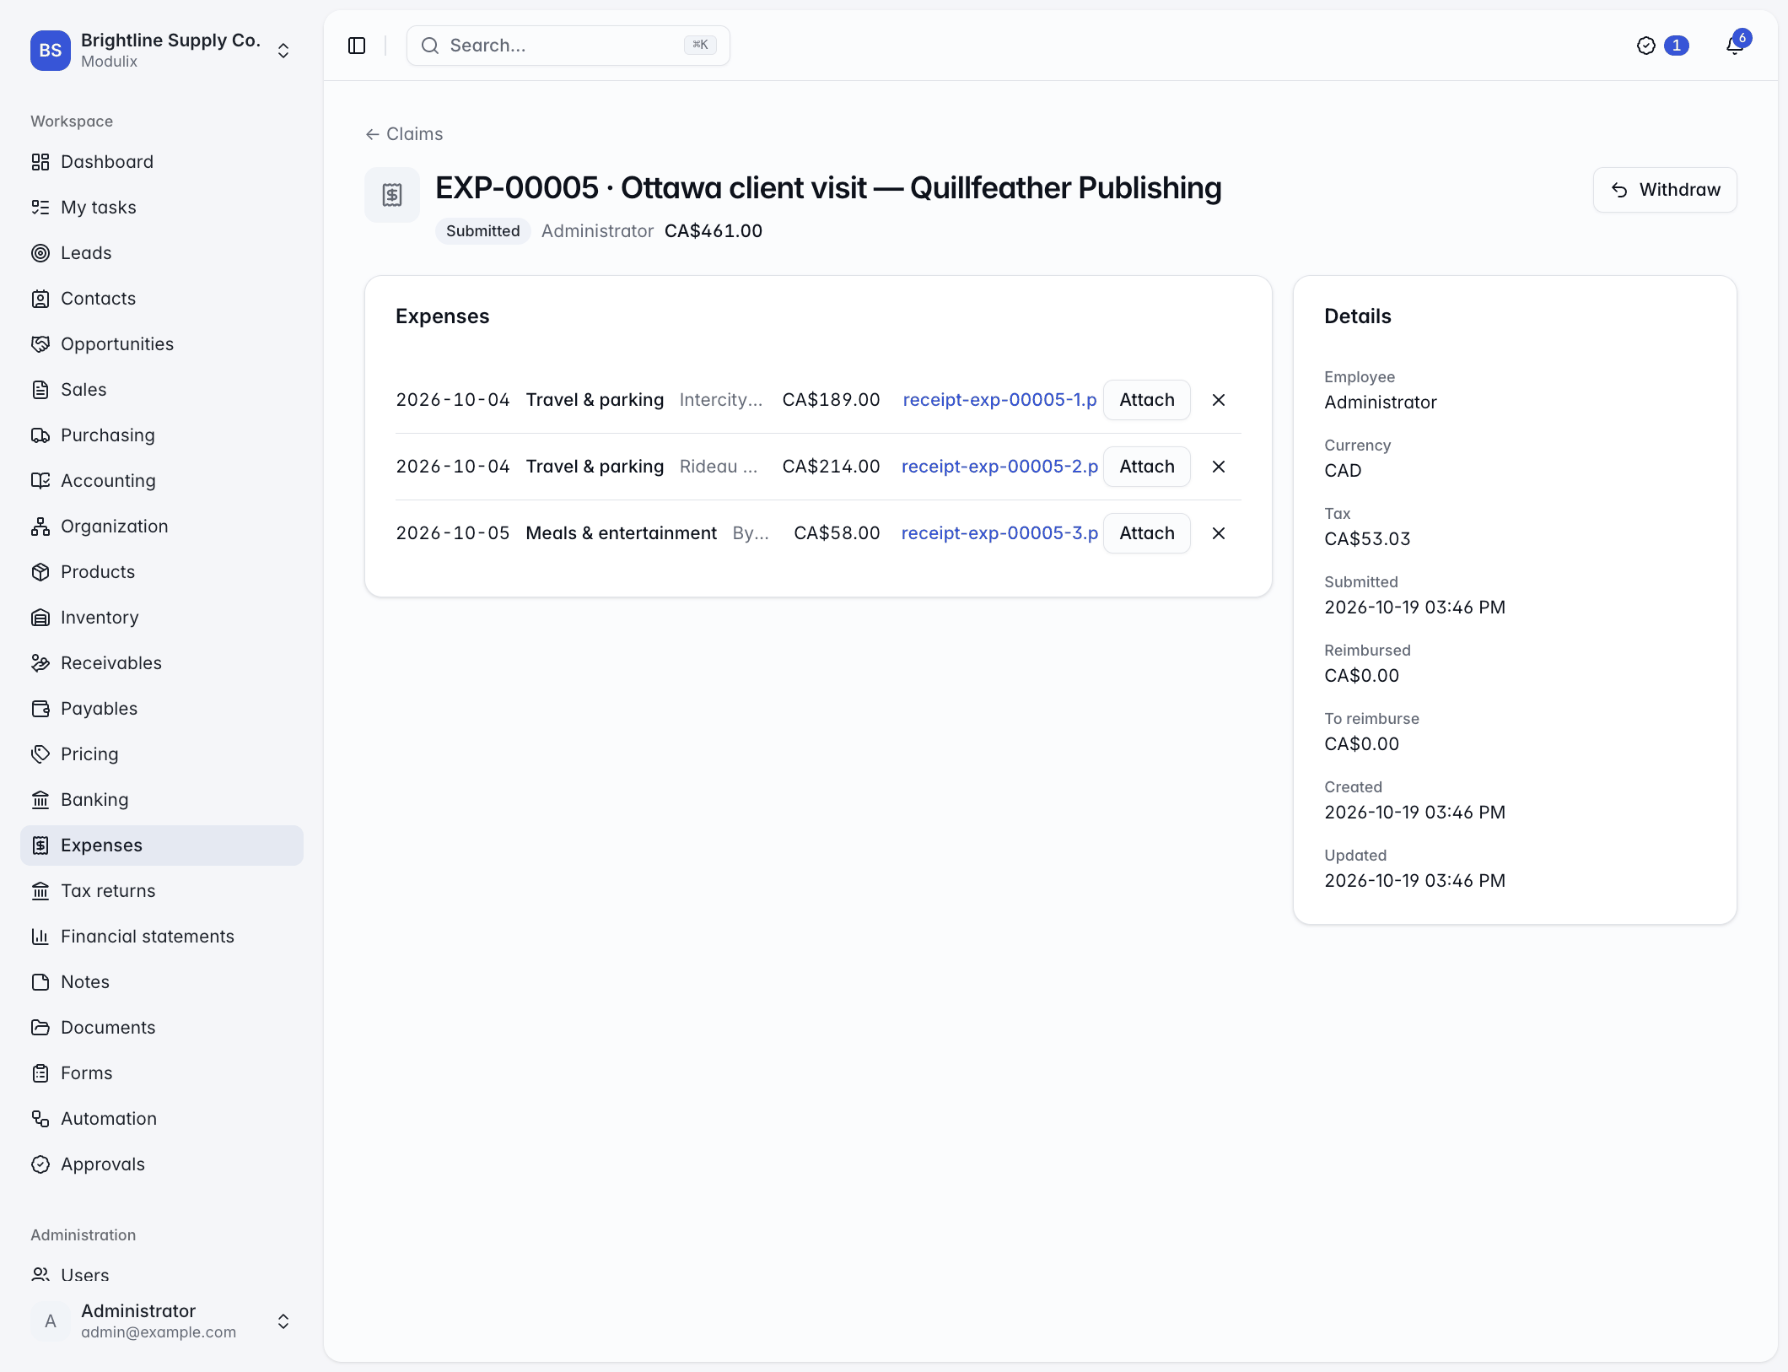Remove the CA$214.00 Rideau expense row

point(1218,466)
